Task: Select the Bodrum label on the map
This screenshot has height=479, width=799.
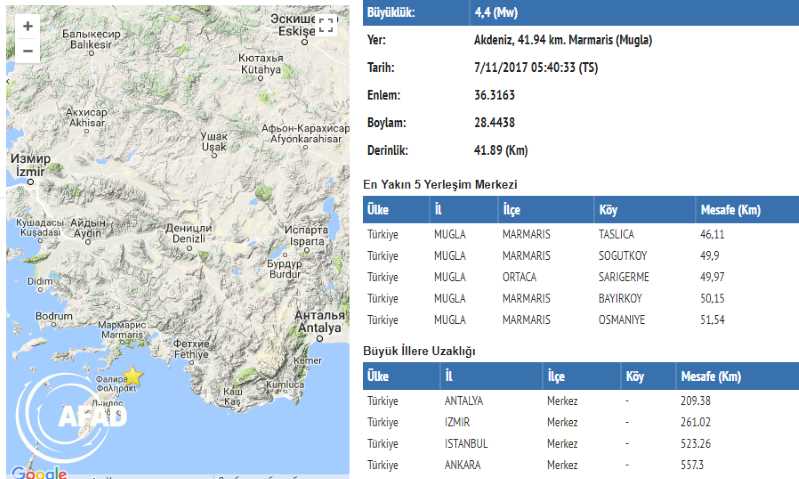Action: click(55, 316)
